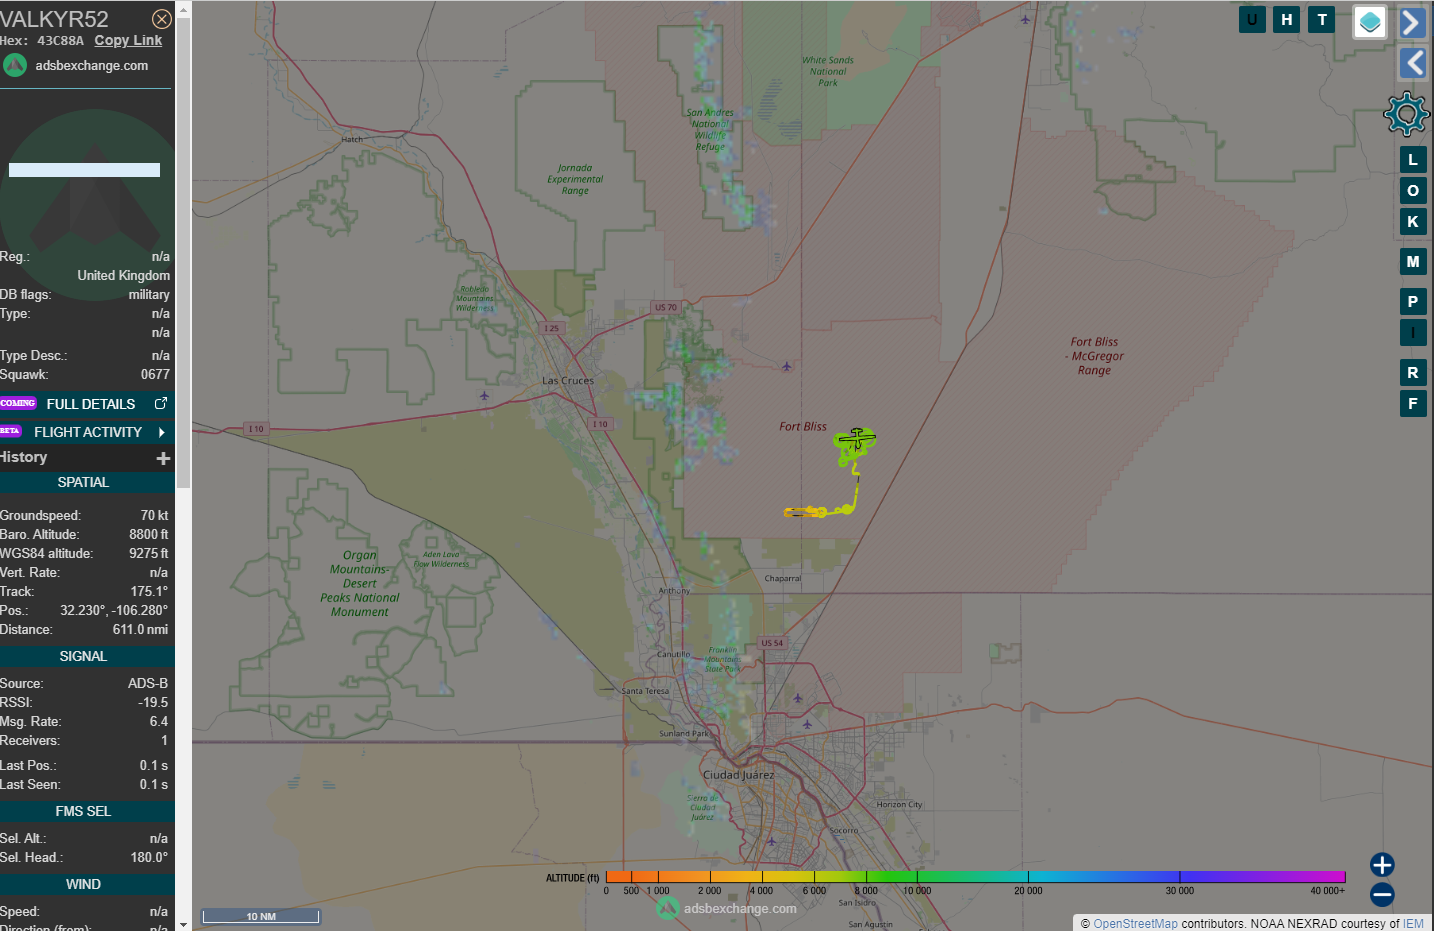Click the R map option button
1434x931 pixels.
(1413, 373)
